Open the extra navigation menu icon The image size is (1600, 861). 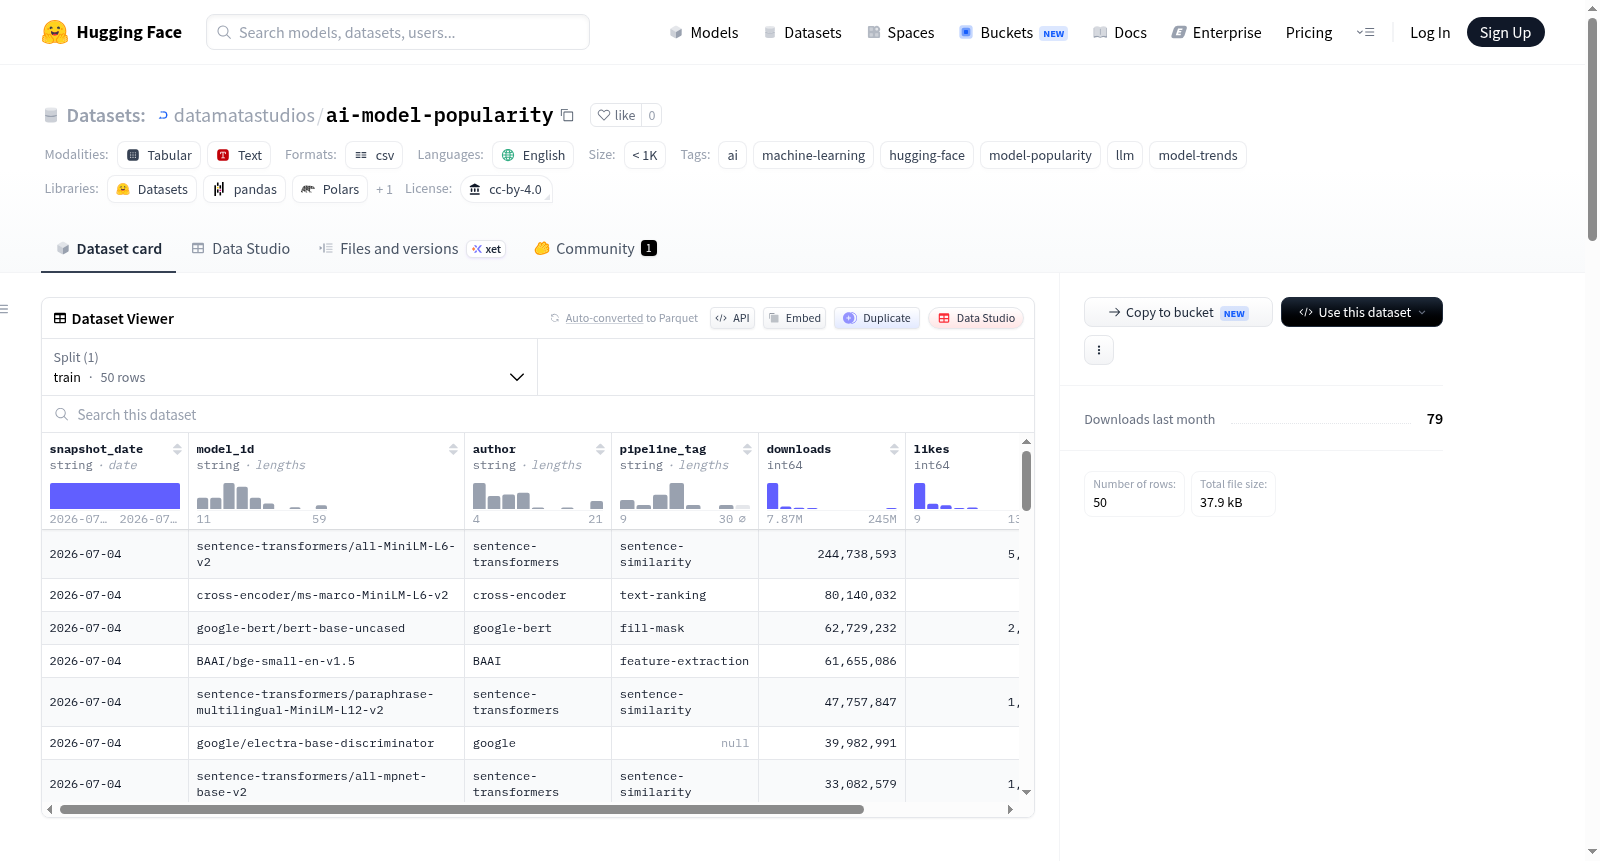click(x=1365, y=32)
